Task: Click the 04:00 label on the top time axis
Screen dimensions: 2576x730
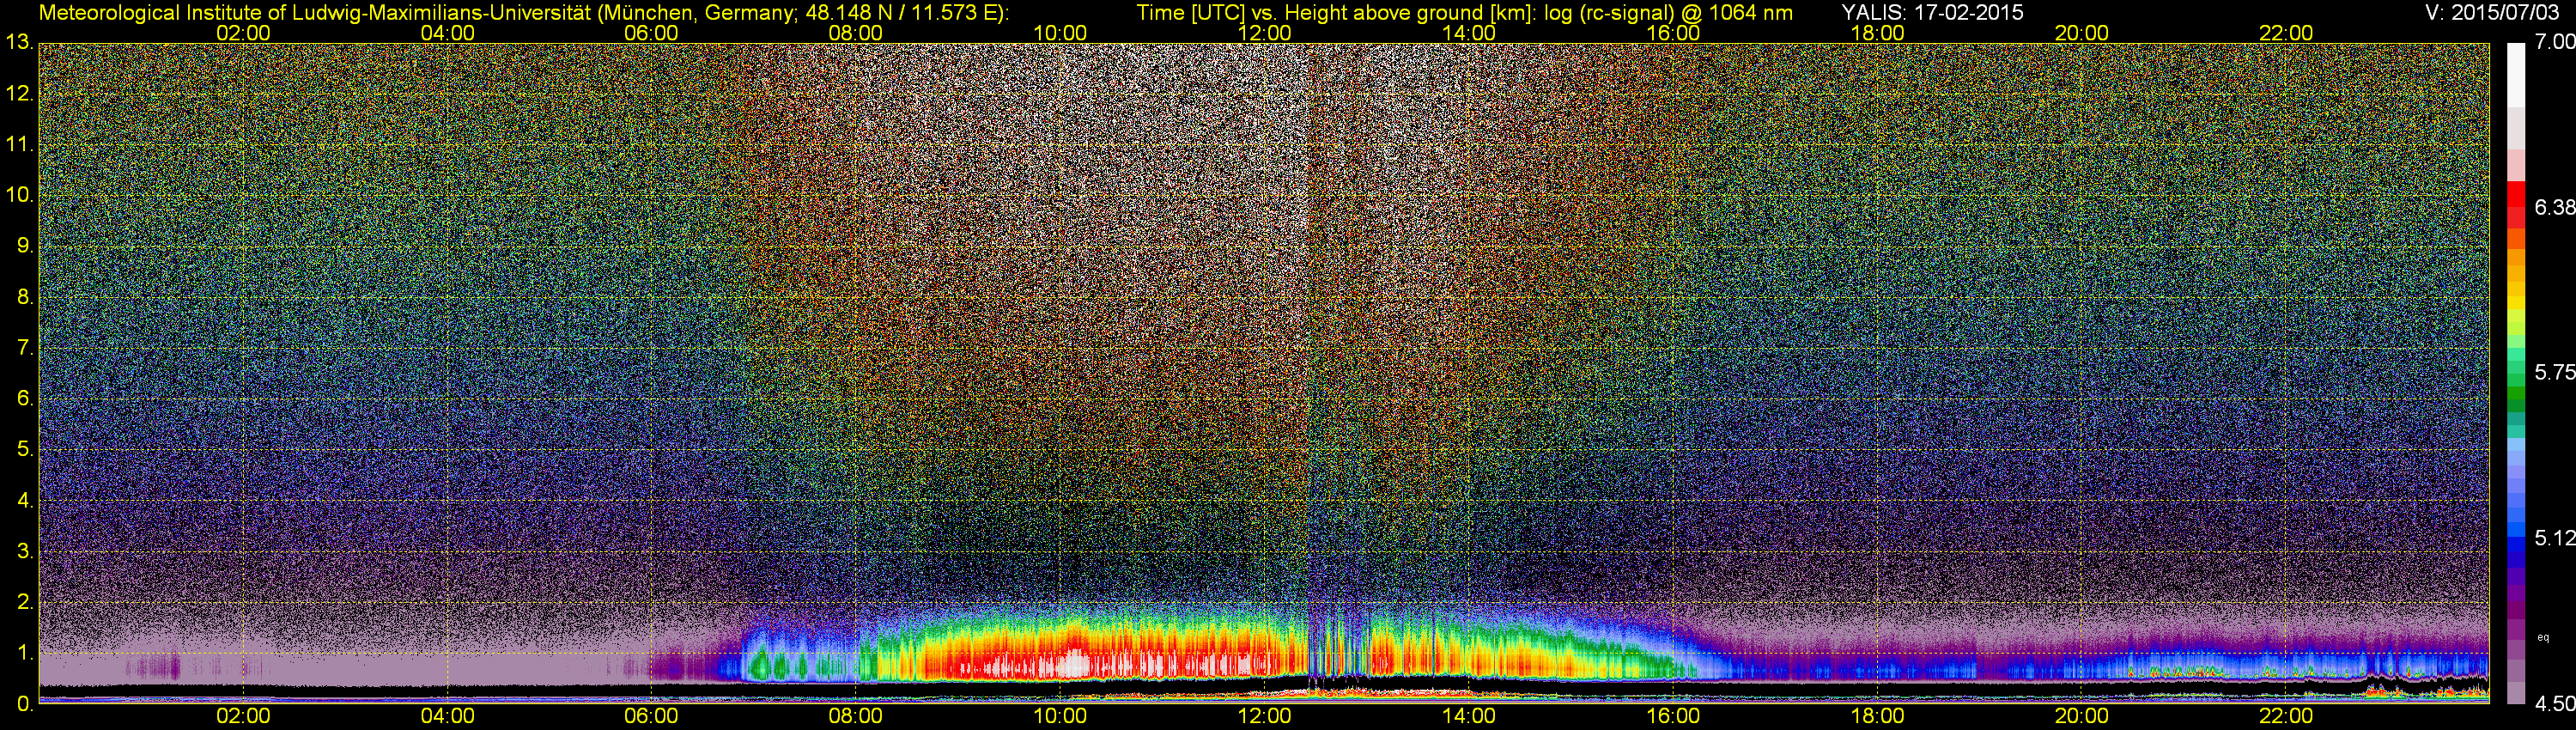Action: click(x=447, y=33)
